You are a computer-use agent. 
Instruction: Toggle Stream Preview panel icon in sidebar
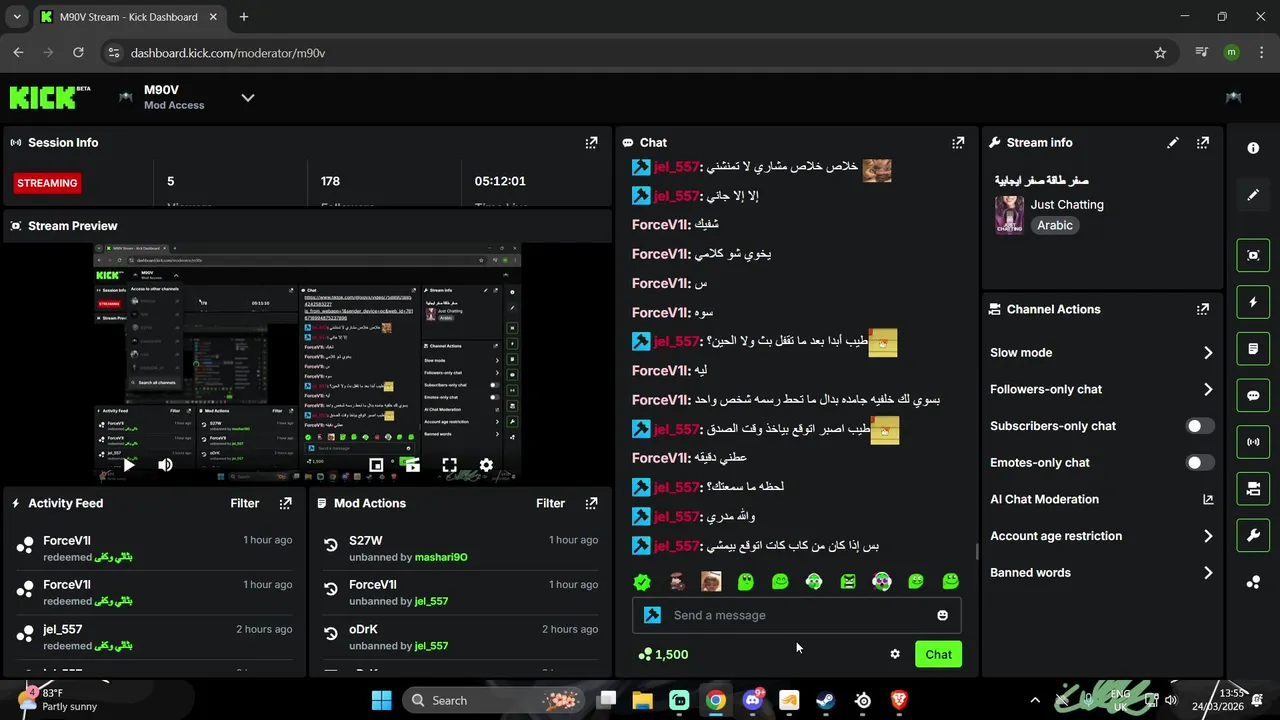(1253, 255)
